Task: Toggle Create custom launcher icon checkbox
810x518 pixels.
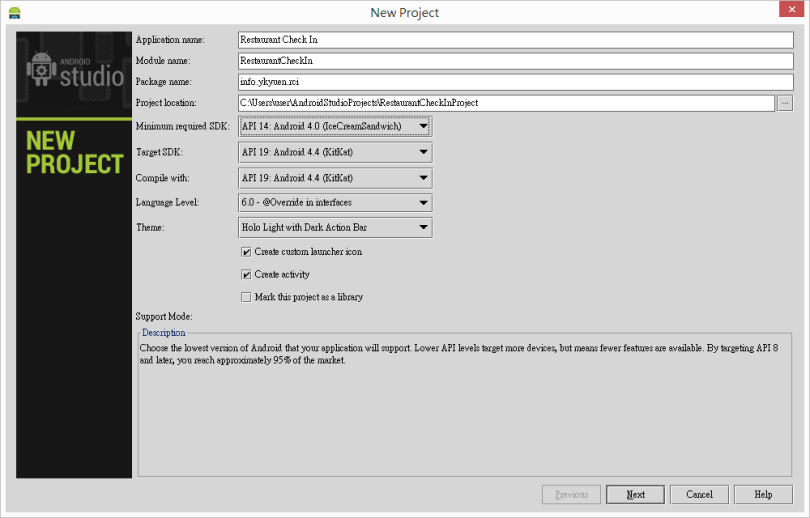Action: pos(246,252)
